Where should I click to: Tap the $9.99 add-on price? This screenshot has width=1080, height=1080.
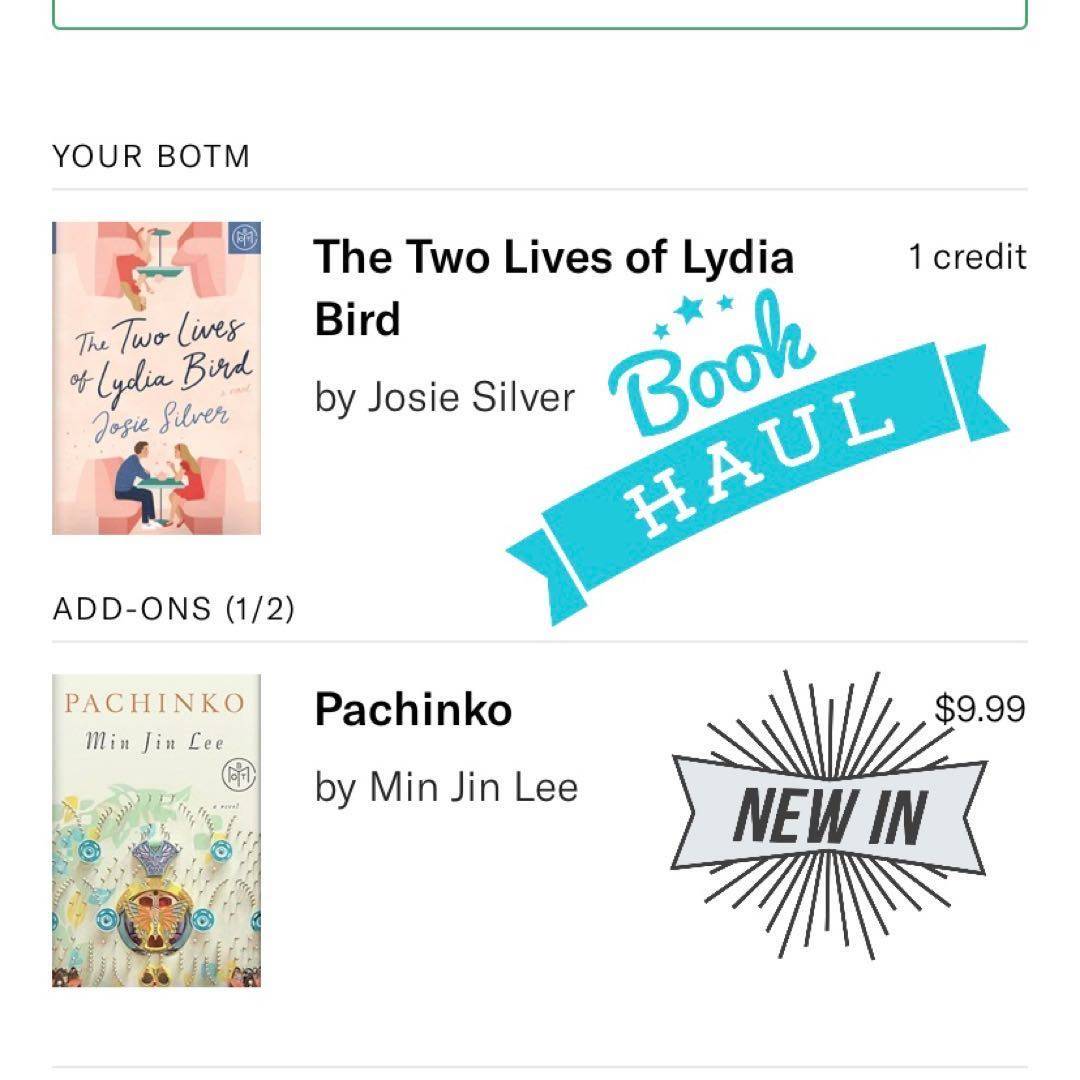[979, 709]
